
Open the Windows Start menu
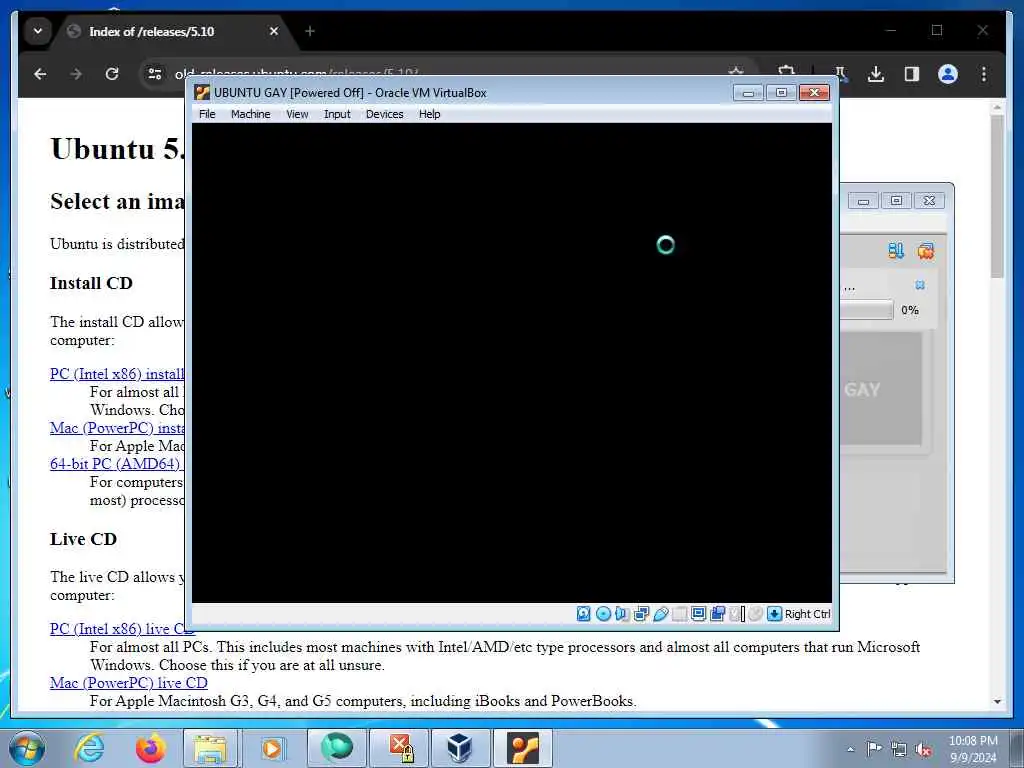click(x=27, y=748)
